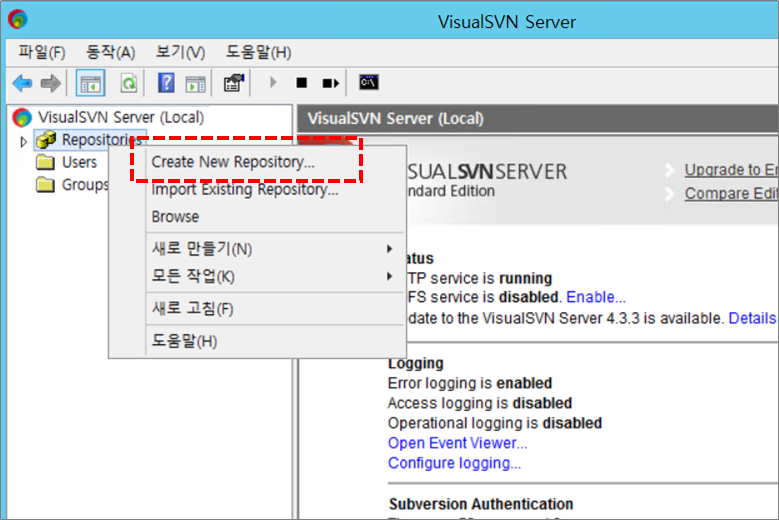Open the Details update link
Image resolution: width=779 pixels, height=520 pixels.
[x=752, y=318]
